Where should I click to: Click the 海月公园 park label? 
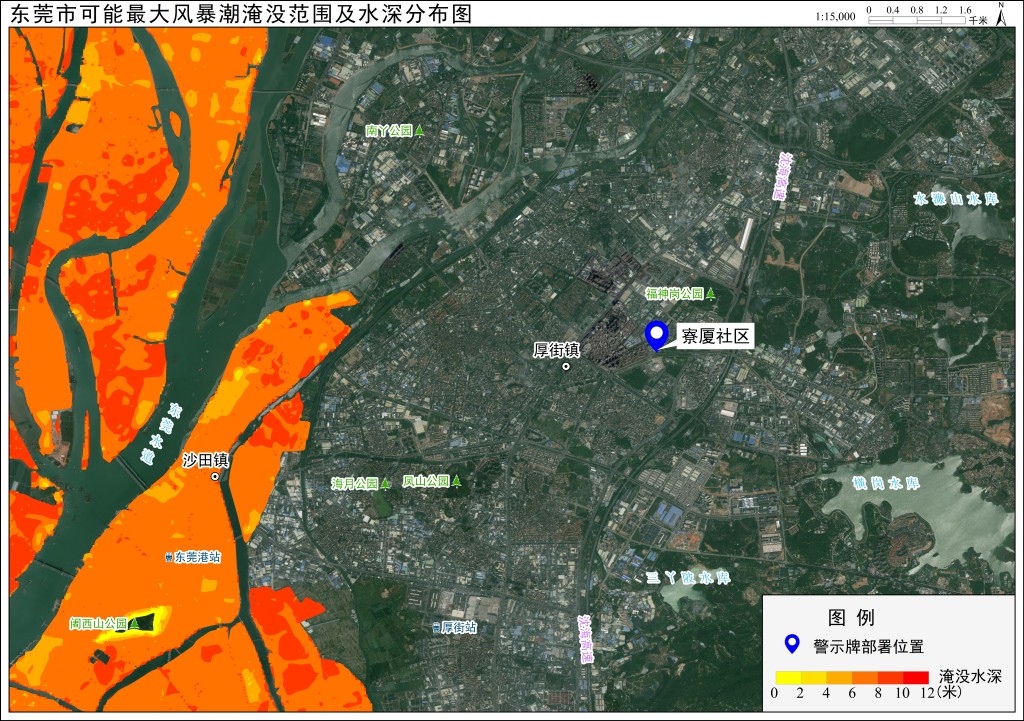[x=355, y=483]
